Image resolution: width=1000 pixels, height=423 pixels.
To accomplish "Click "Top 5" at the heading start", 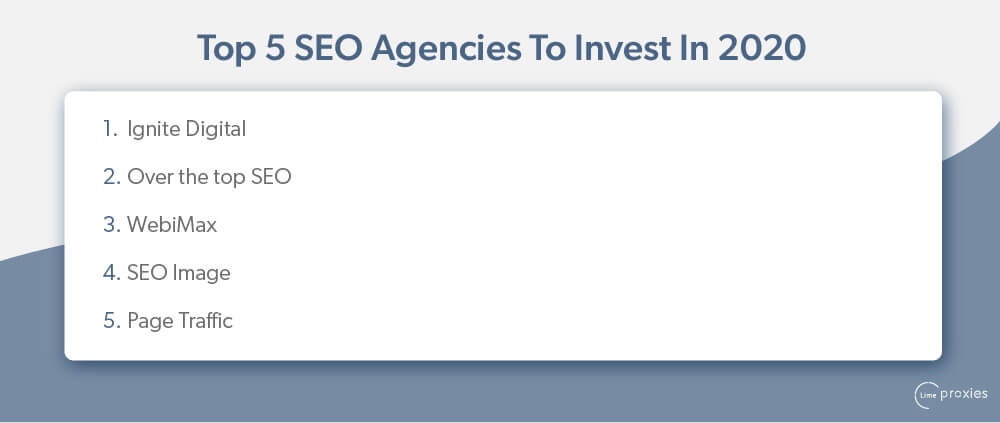I will point(242,50).
